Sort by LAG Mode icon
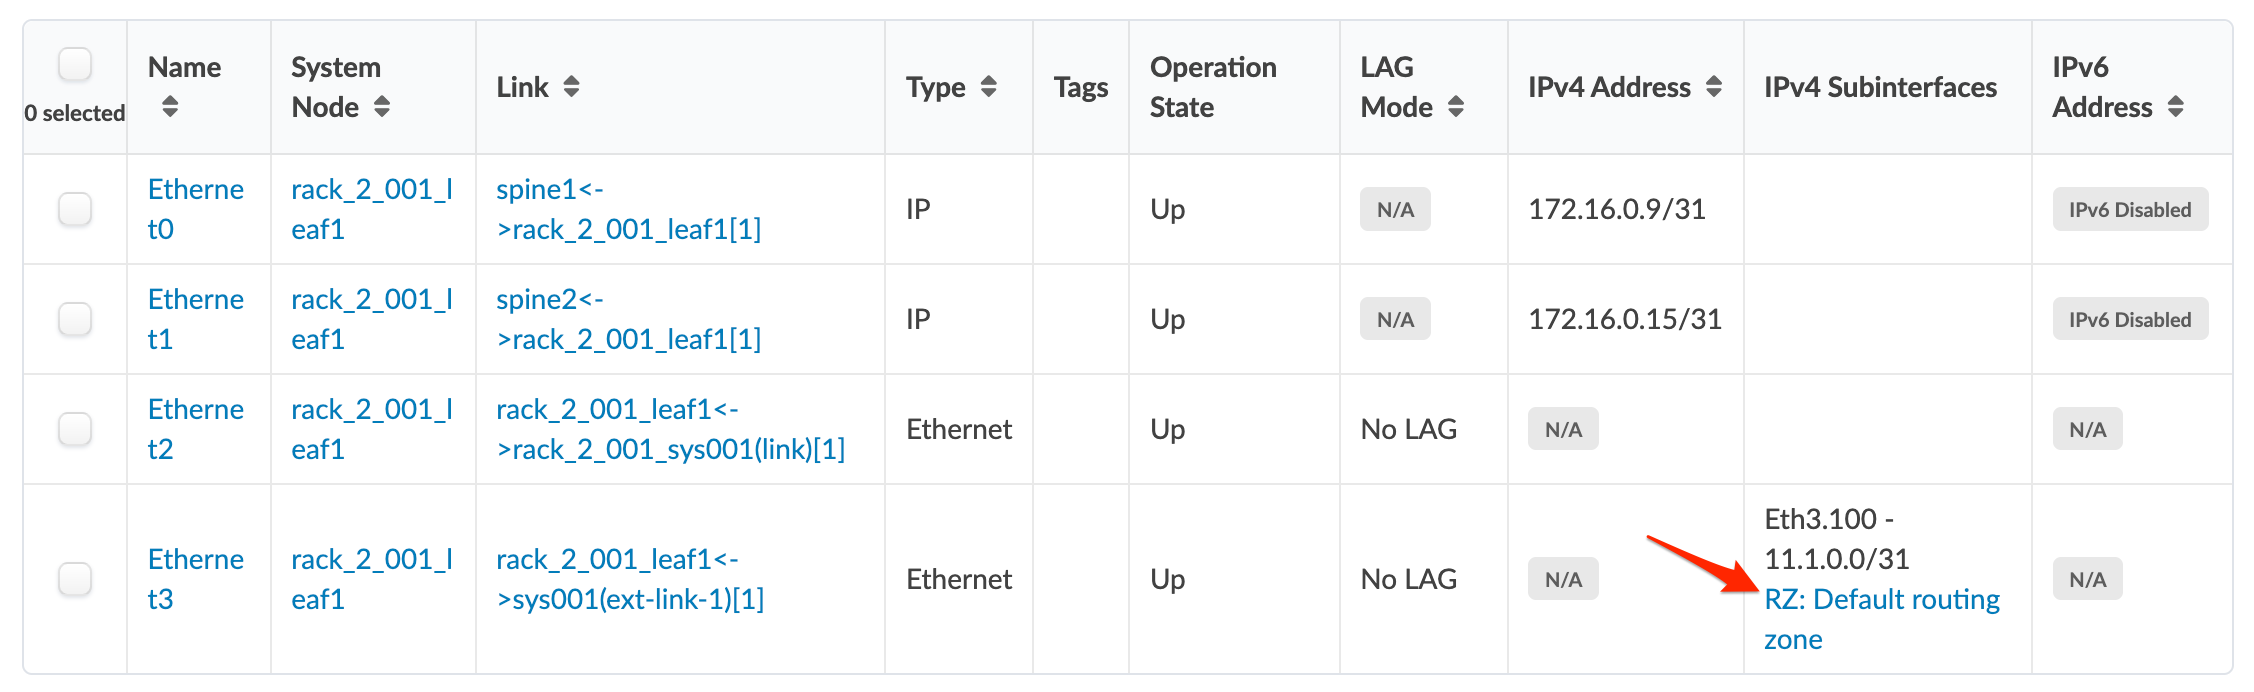The height and width of the screenshot is (692, 2254). (x=1456, y=107)
